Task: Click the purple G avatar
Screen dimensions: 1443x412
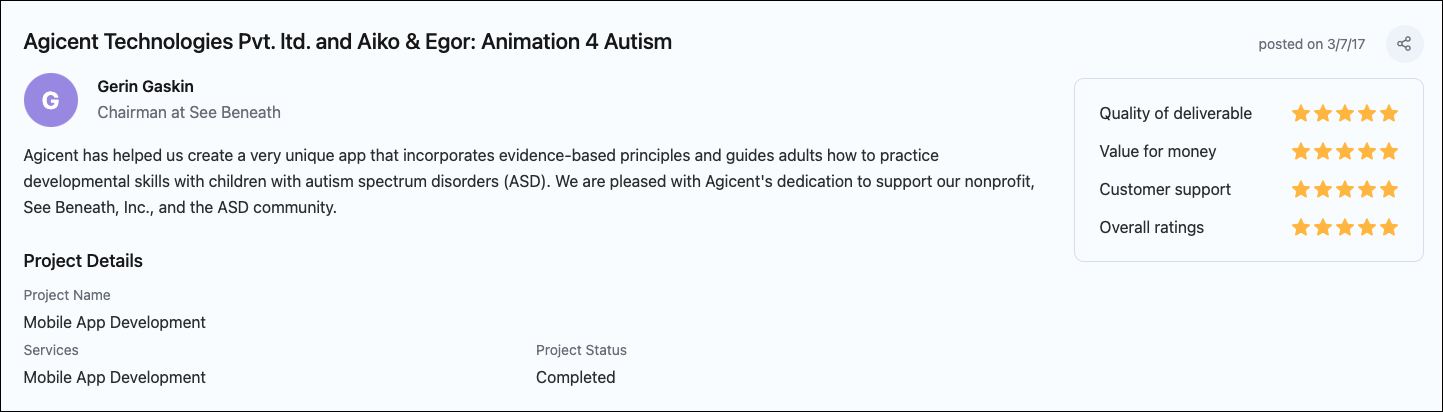Action: pyautogui.click(x=50, y=100)
